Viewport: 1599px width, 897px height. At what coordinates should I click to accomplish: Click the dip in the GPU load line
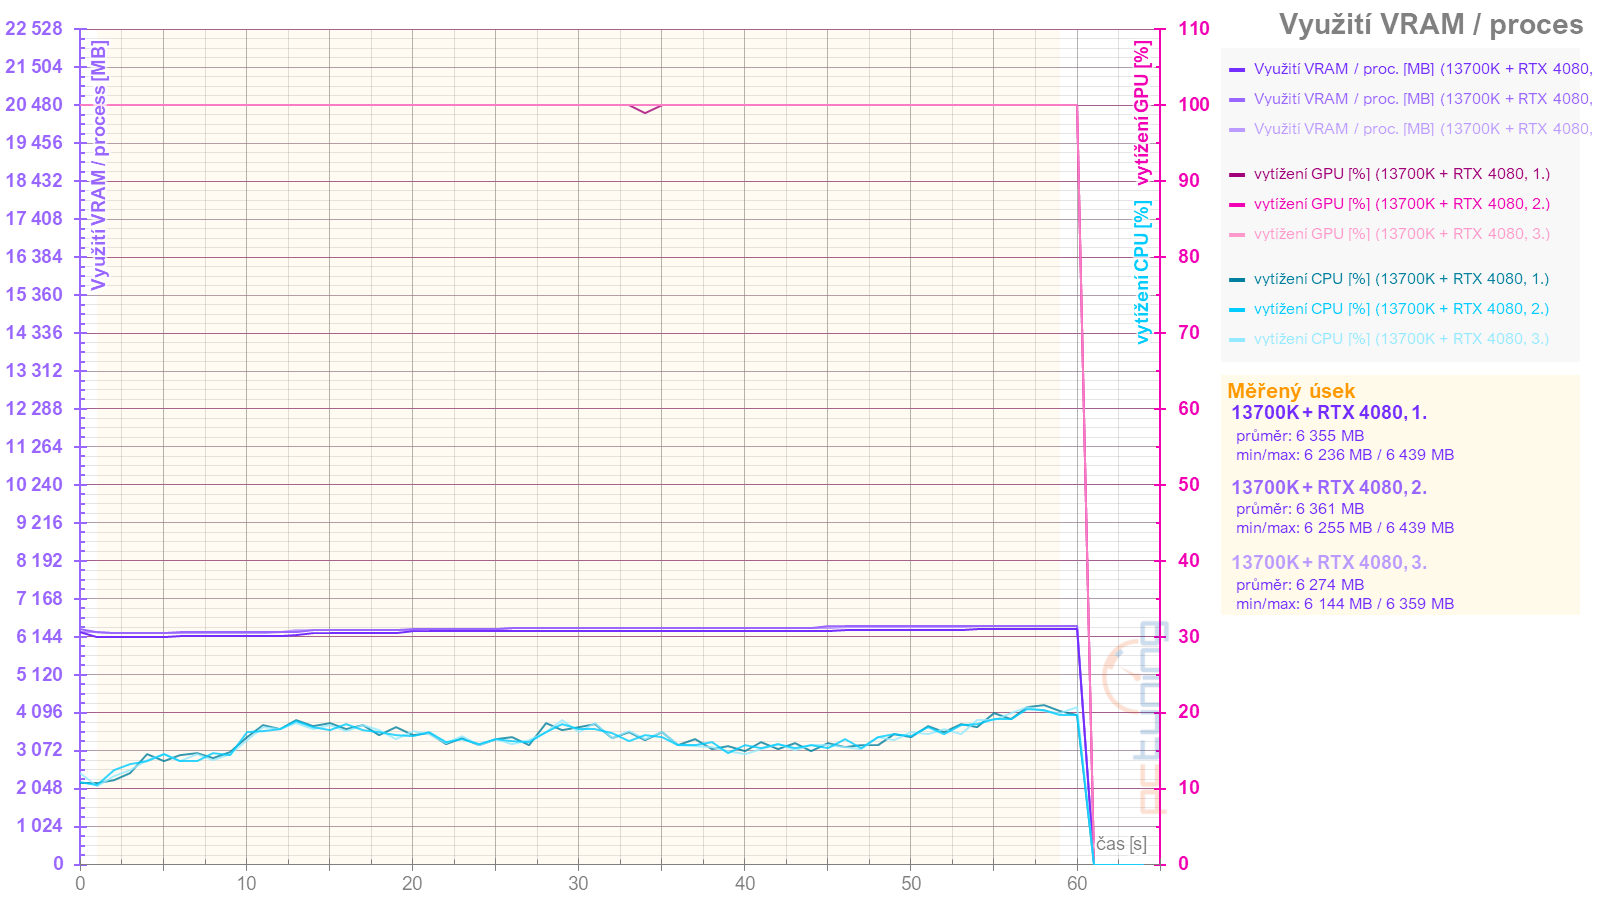[645, 110]
